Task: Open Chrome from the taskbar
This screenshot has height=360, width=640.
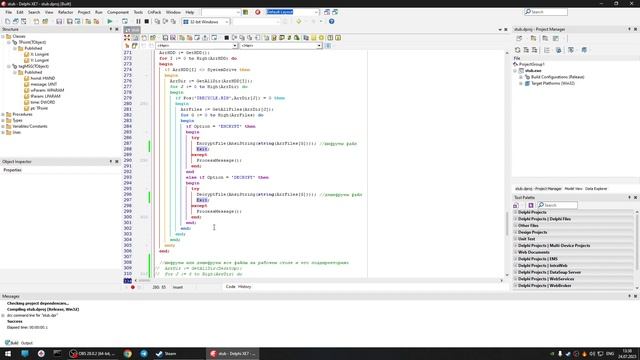Action: click(x=128, y=353)
